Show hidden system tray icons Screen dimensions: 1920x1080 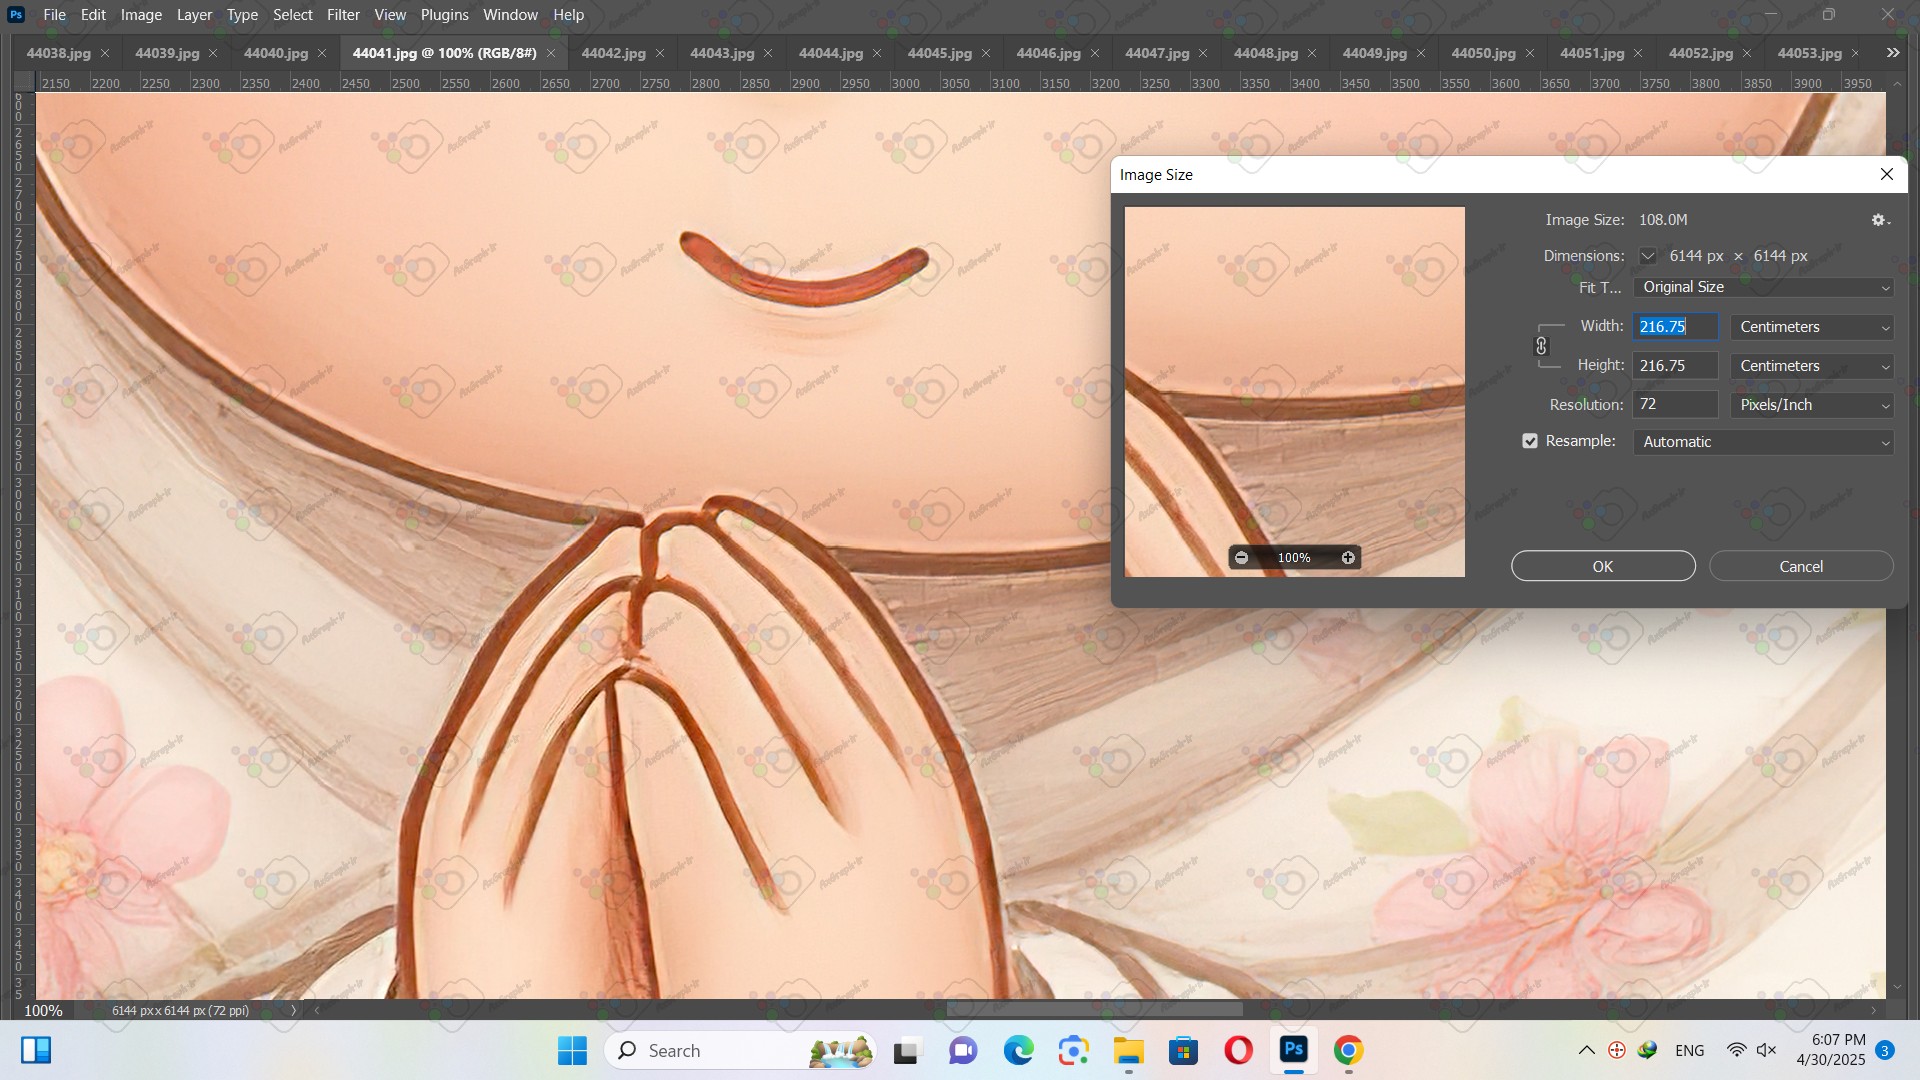pos(1586,1050)
